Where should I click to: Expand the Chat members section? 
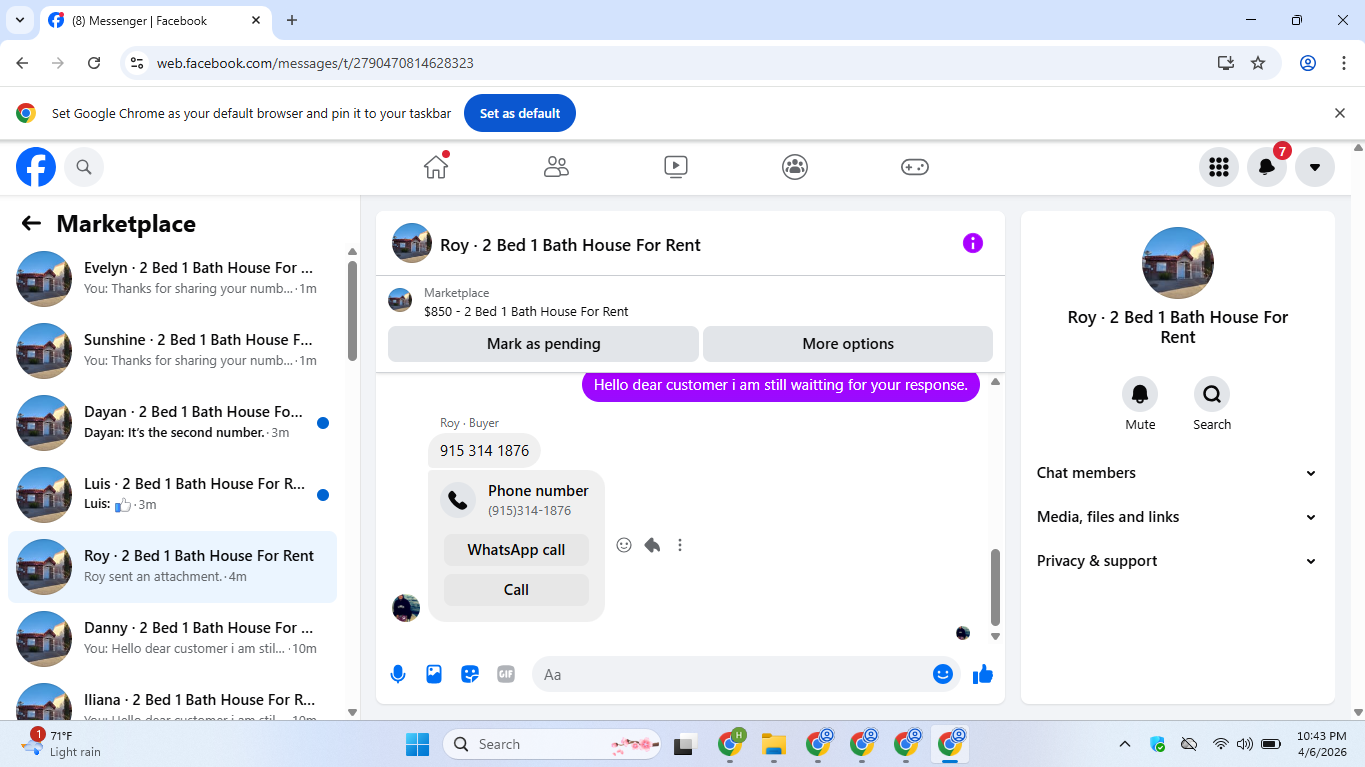pyautogui.click(x=1177, y=473)
